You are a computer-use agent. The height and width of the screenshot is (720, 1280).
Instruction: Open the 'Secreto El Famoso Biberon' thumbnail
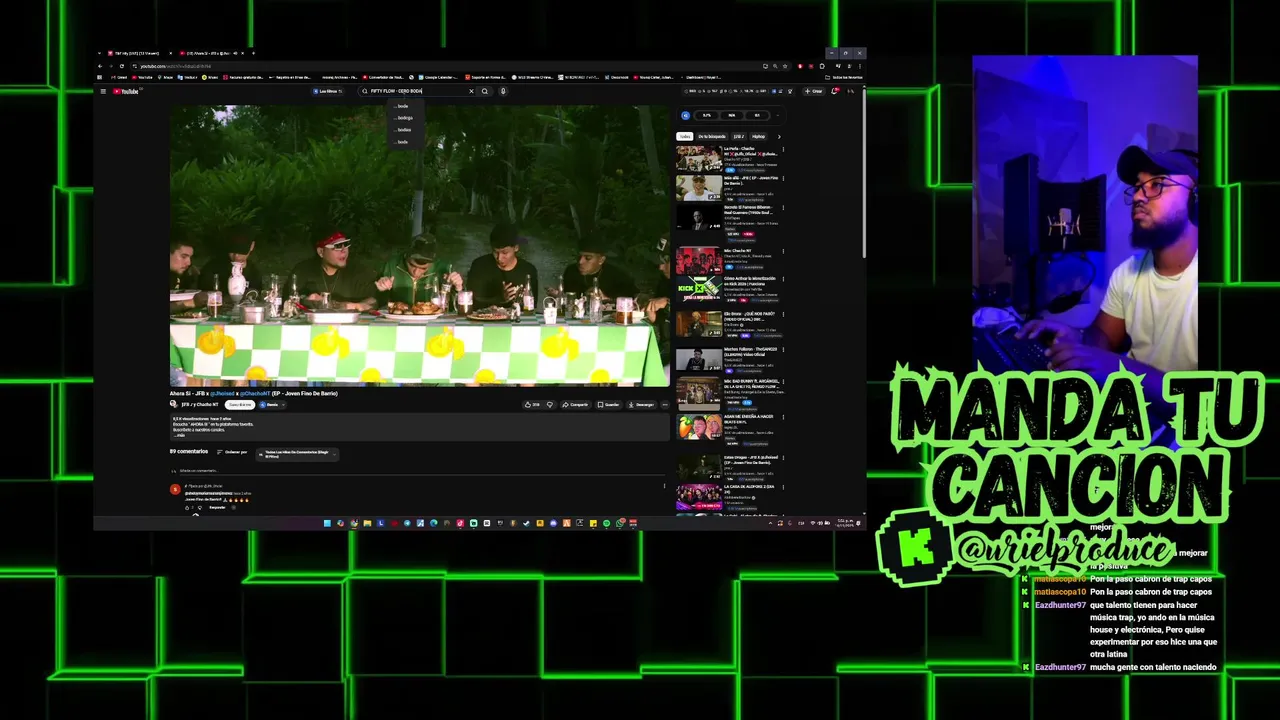coord(699,217)
